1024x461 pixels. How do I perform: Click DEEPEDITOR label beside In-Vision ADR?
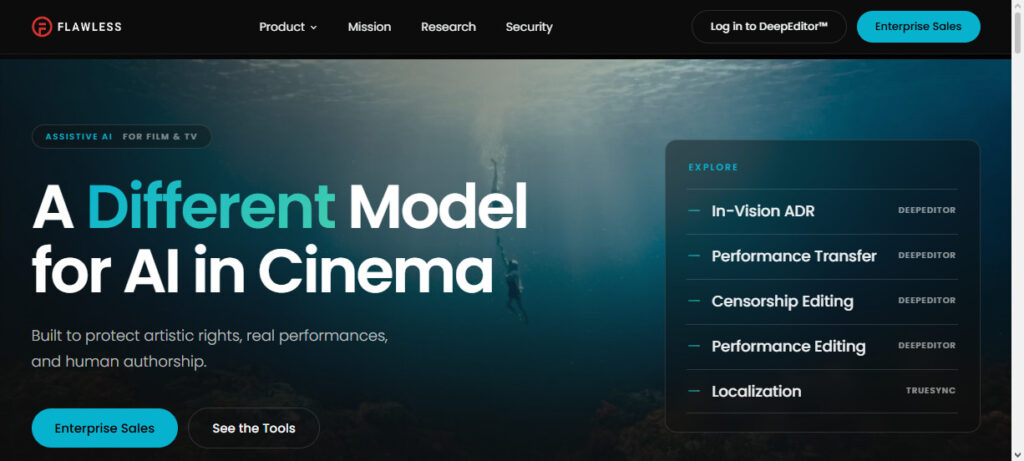tap(927, 210)
